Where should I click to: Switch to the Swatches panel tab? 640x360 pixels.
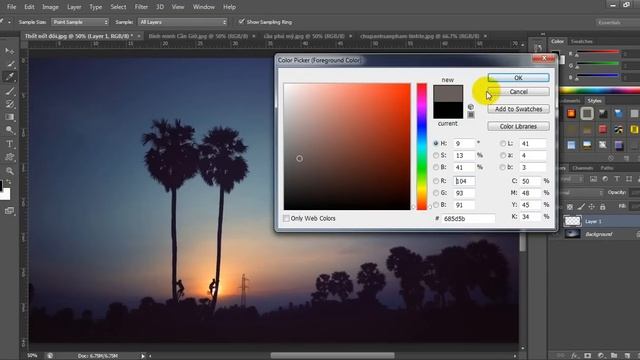[x=581, y=41]
